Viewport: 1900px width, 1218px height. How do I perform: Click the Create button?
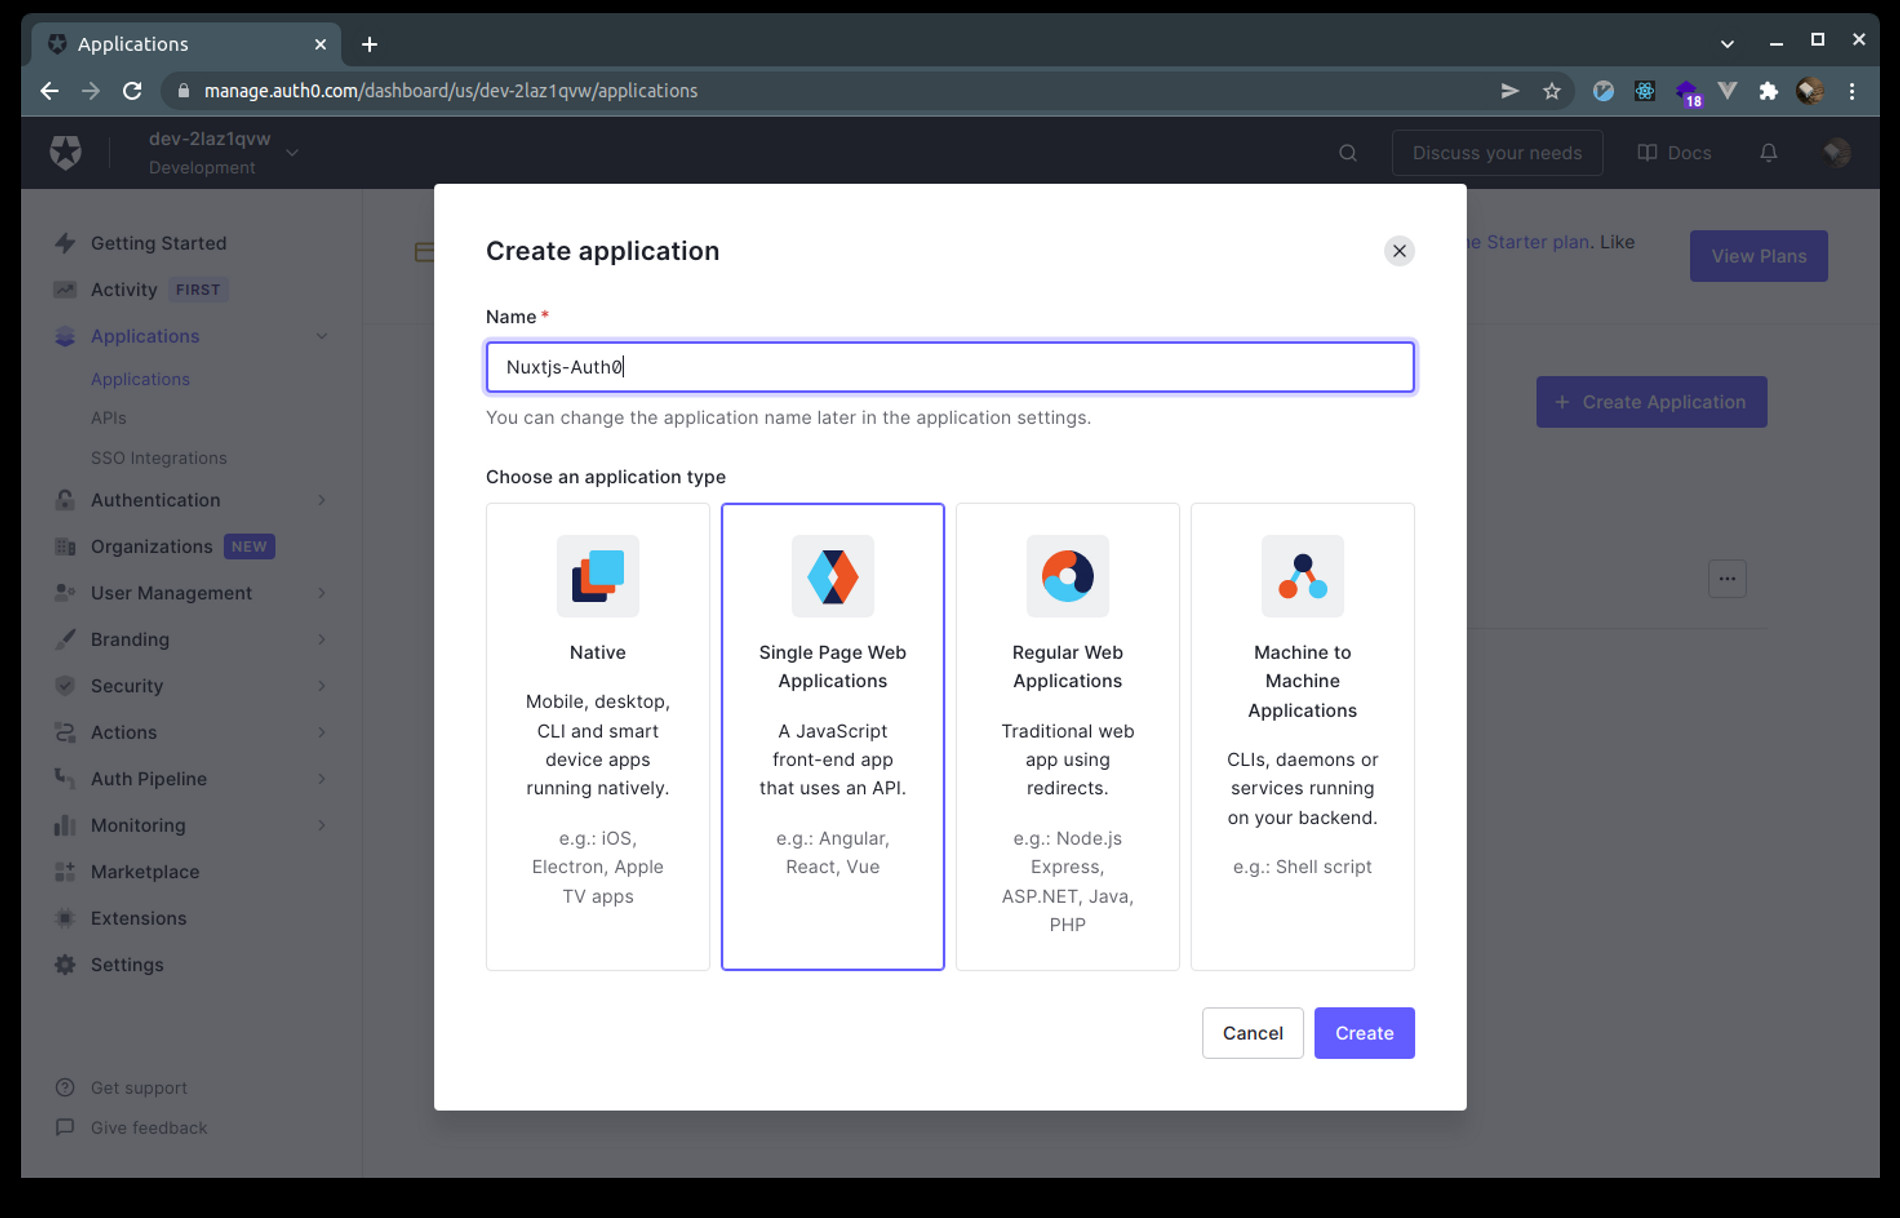point(1363,1033)
